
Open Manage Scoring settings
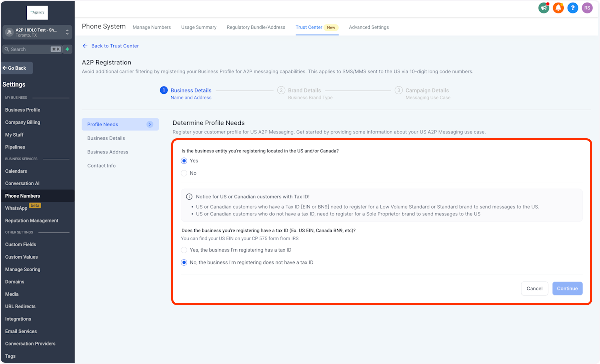(x=23, y=269)
